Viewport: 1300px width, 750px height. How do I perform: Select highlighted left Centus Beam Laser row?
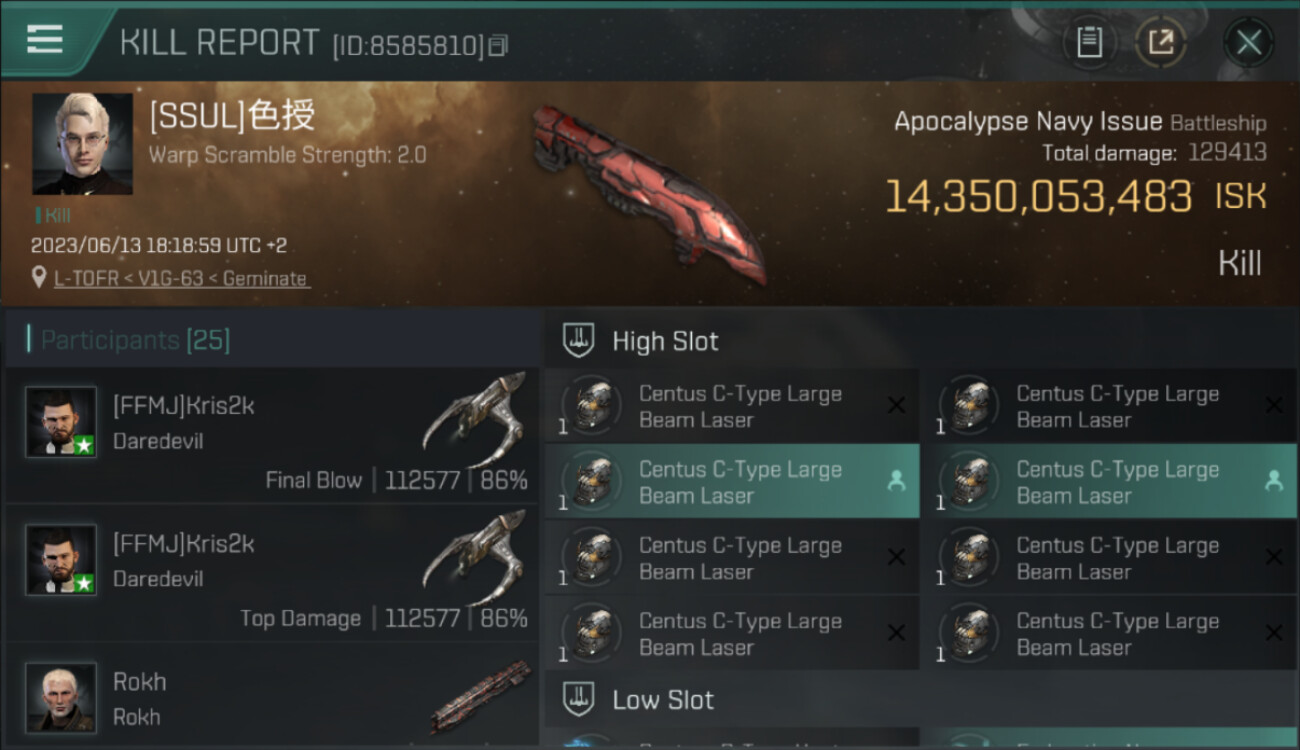732,482
